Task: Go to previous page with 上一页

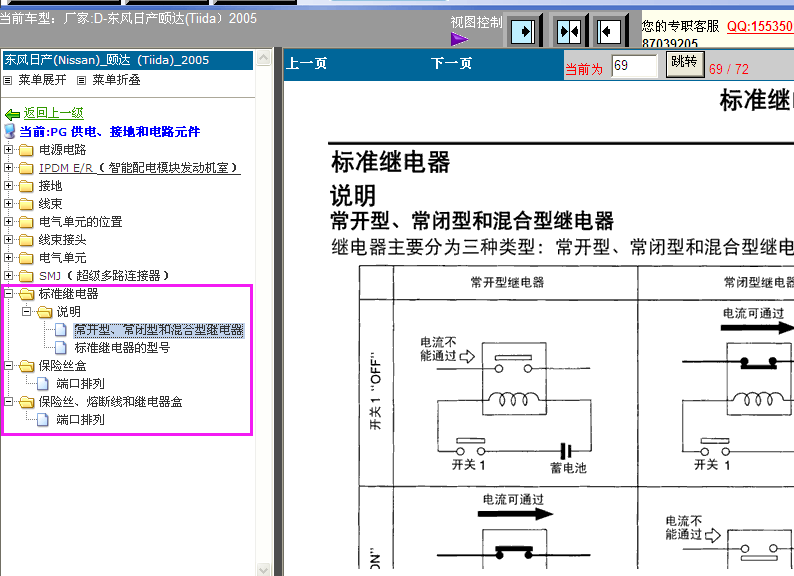Action: (306, 64)
